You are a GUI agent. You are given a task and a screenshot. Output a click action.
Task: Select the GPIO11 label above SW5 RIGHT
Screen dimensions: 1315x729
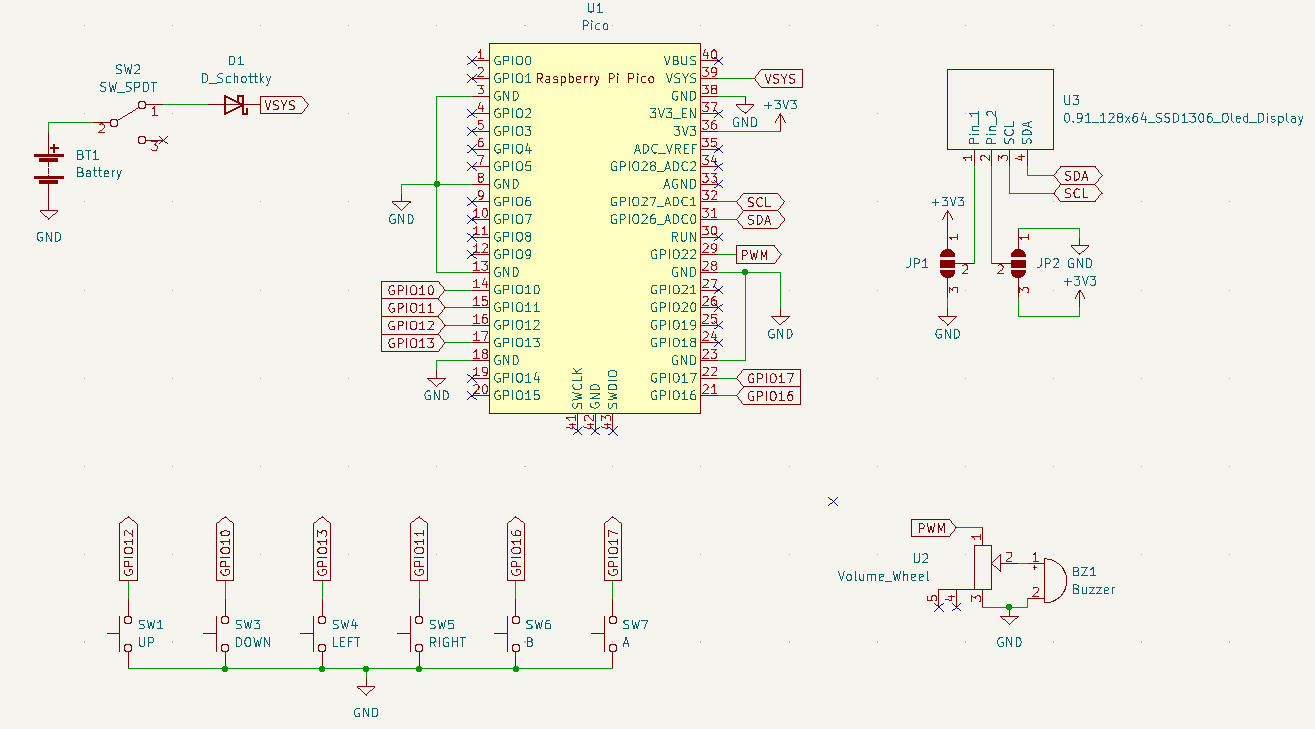(419, 548)
